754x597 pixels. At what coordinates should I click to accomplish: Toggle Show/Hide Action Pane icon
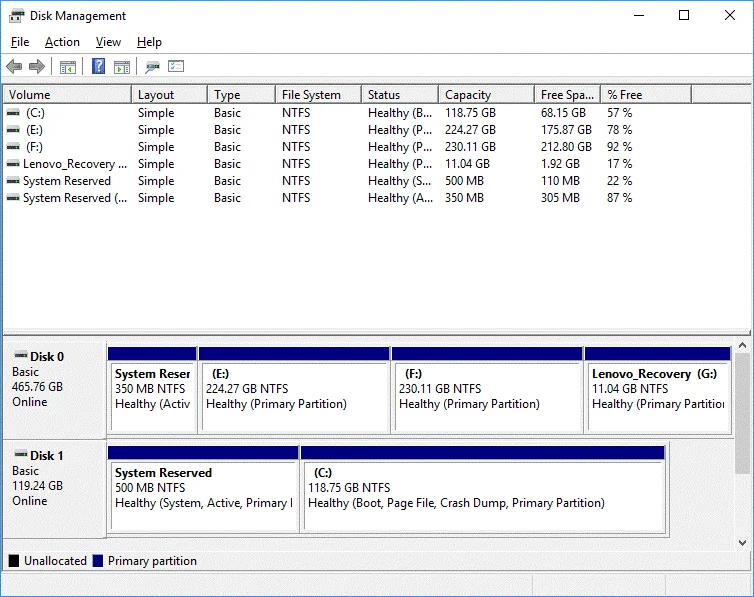click(x=122, y=67)
